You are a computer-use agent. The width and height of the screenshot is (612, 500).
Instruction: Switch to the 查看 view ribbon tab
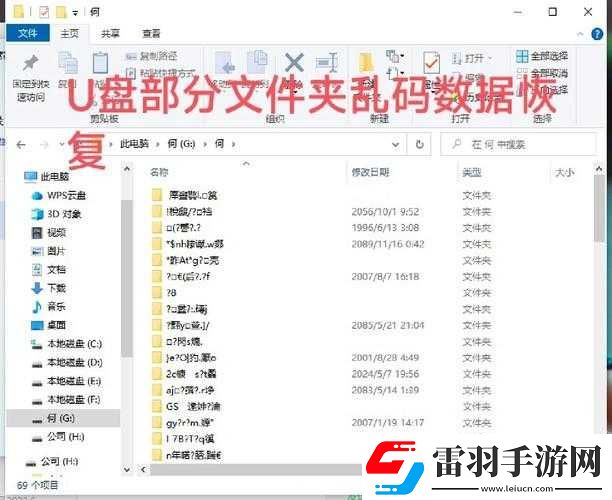pos(151,33)
